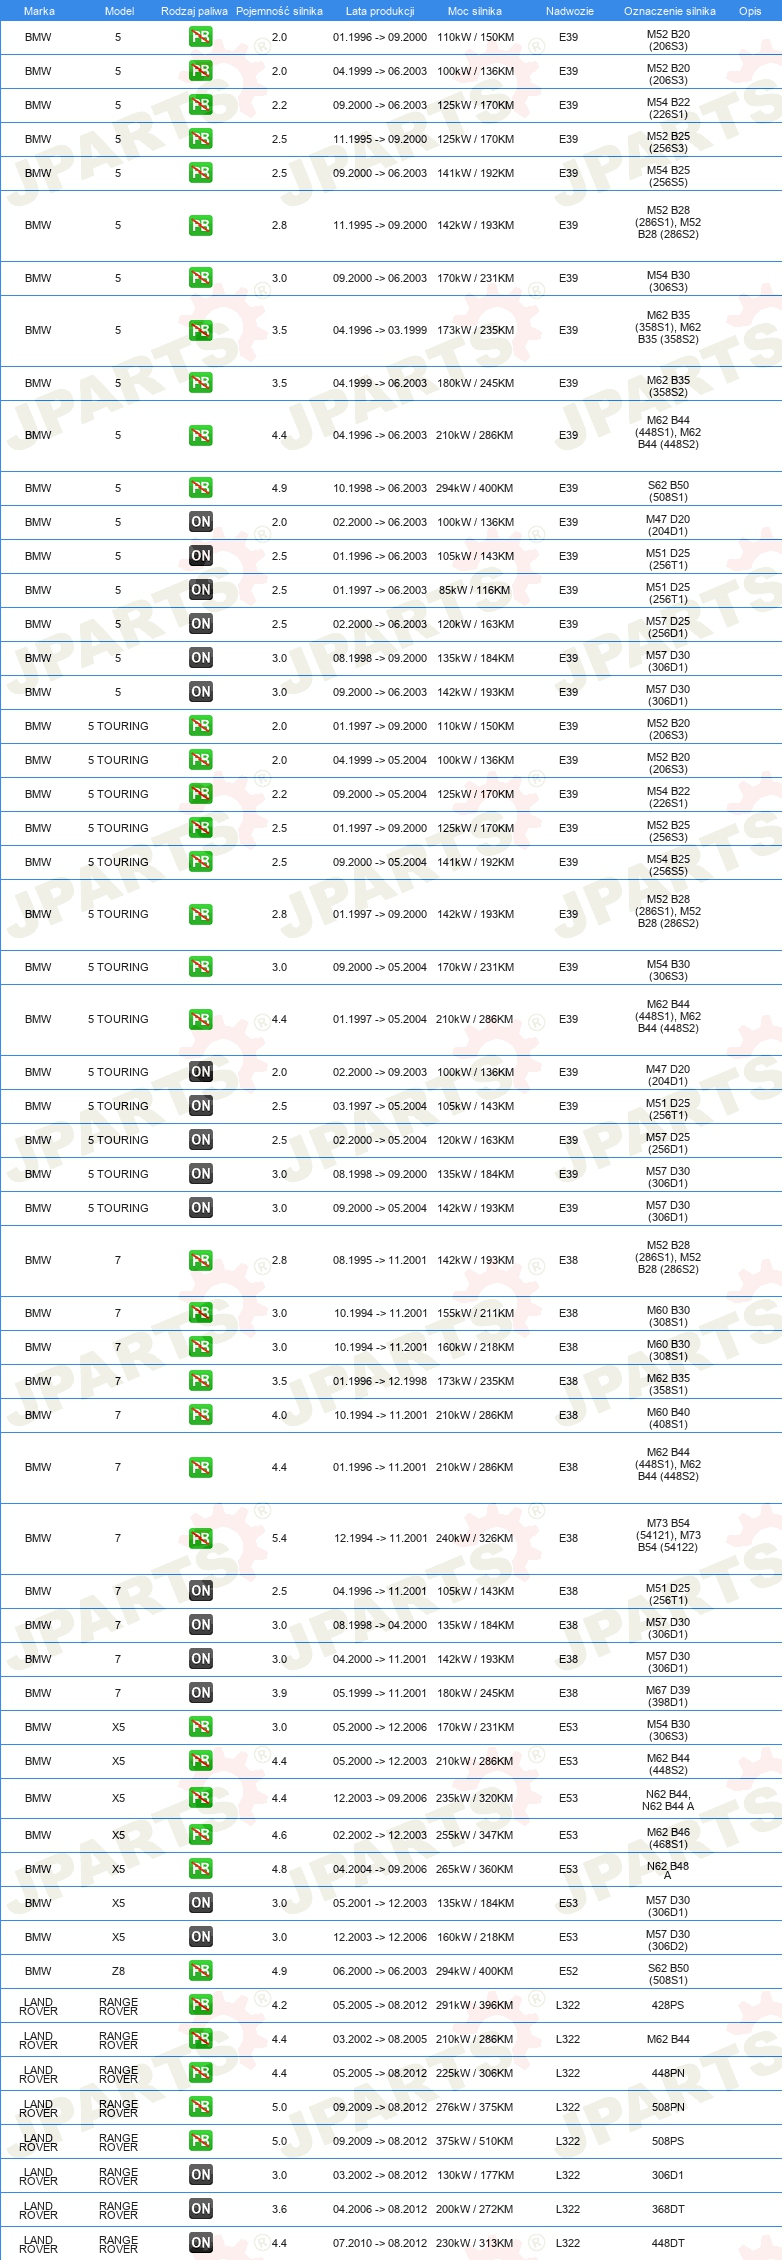Select the 130kW / 177KM power cell
Screen dimensions: 782x2260
(475, 2175)
